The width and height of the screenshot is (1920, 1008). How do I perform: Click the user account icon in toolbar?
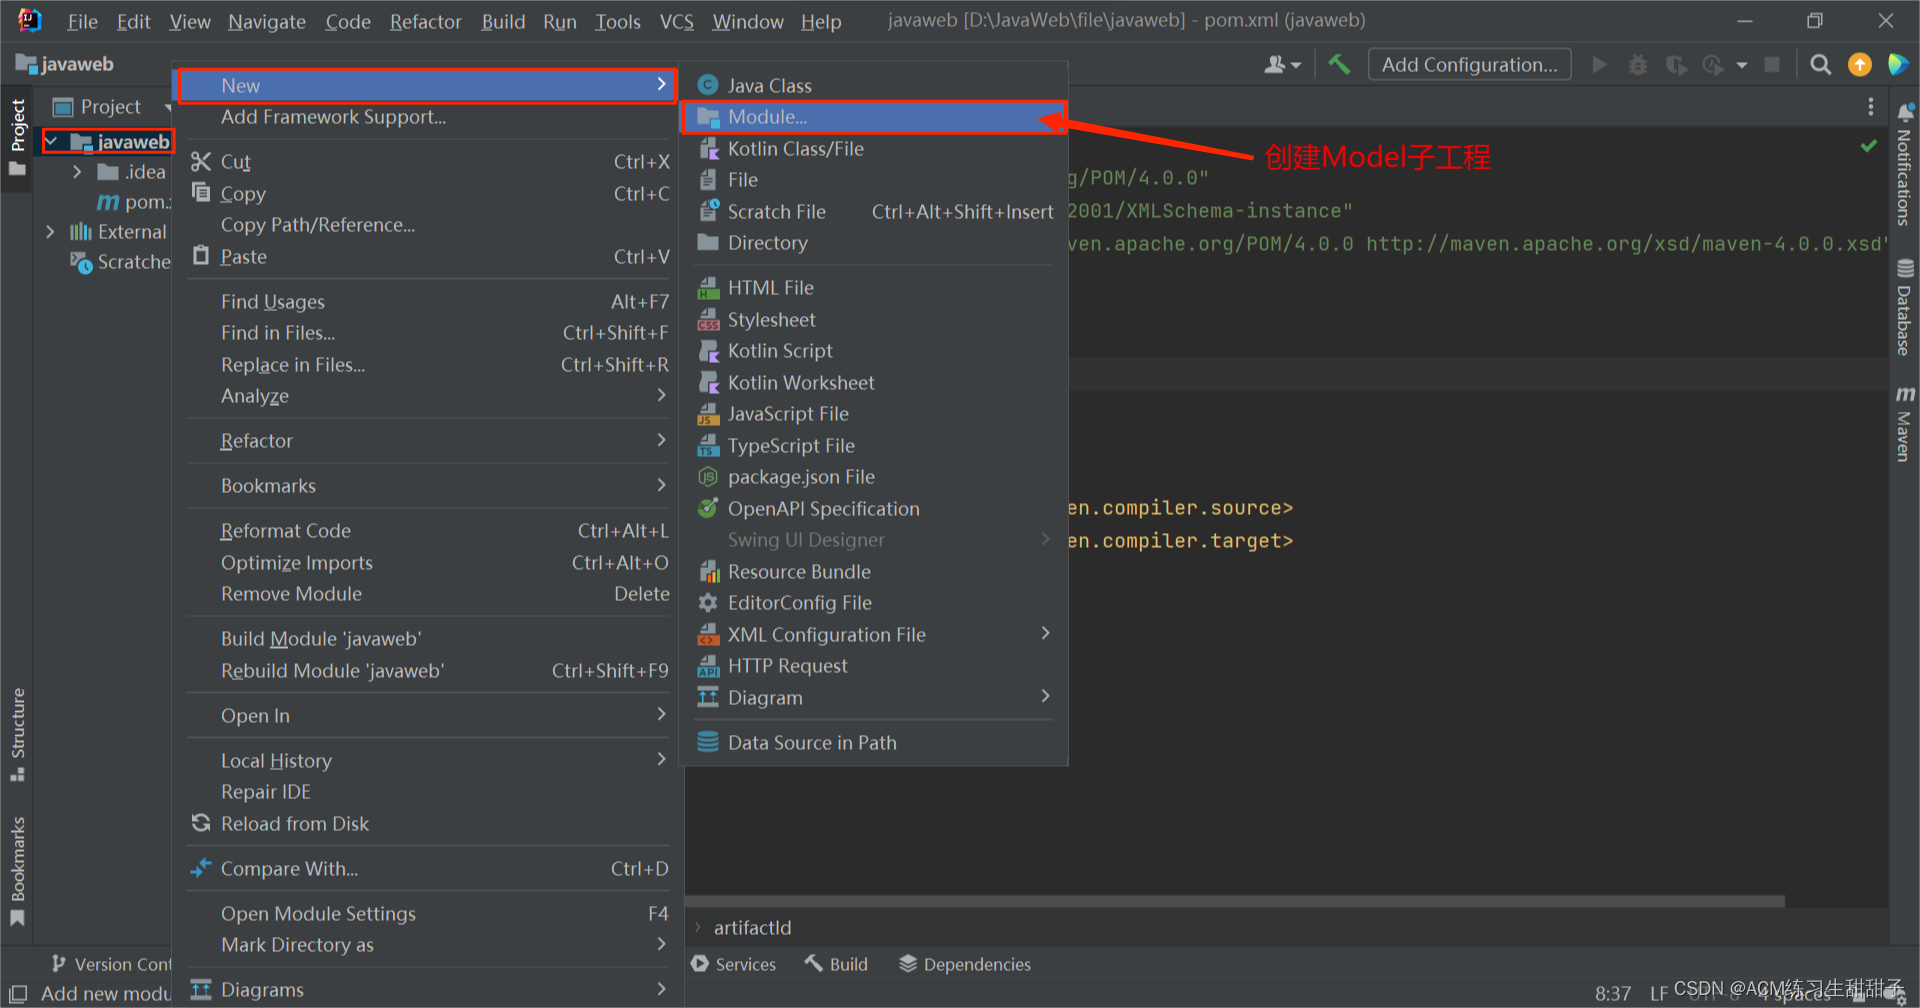point(1282,65)
